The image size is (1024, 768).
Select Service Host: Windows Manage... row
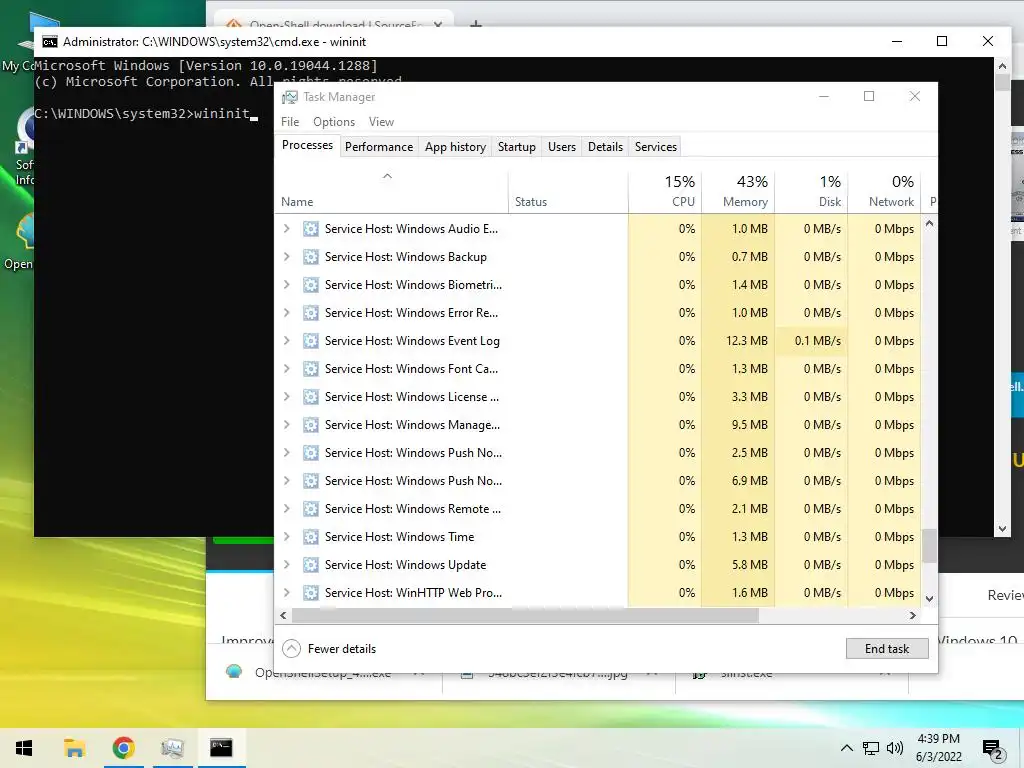(x=598, y=424)
